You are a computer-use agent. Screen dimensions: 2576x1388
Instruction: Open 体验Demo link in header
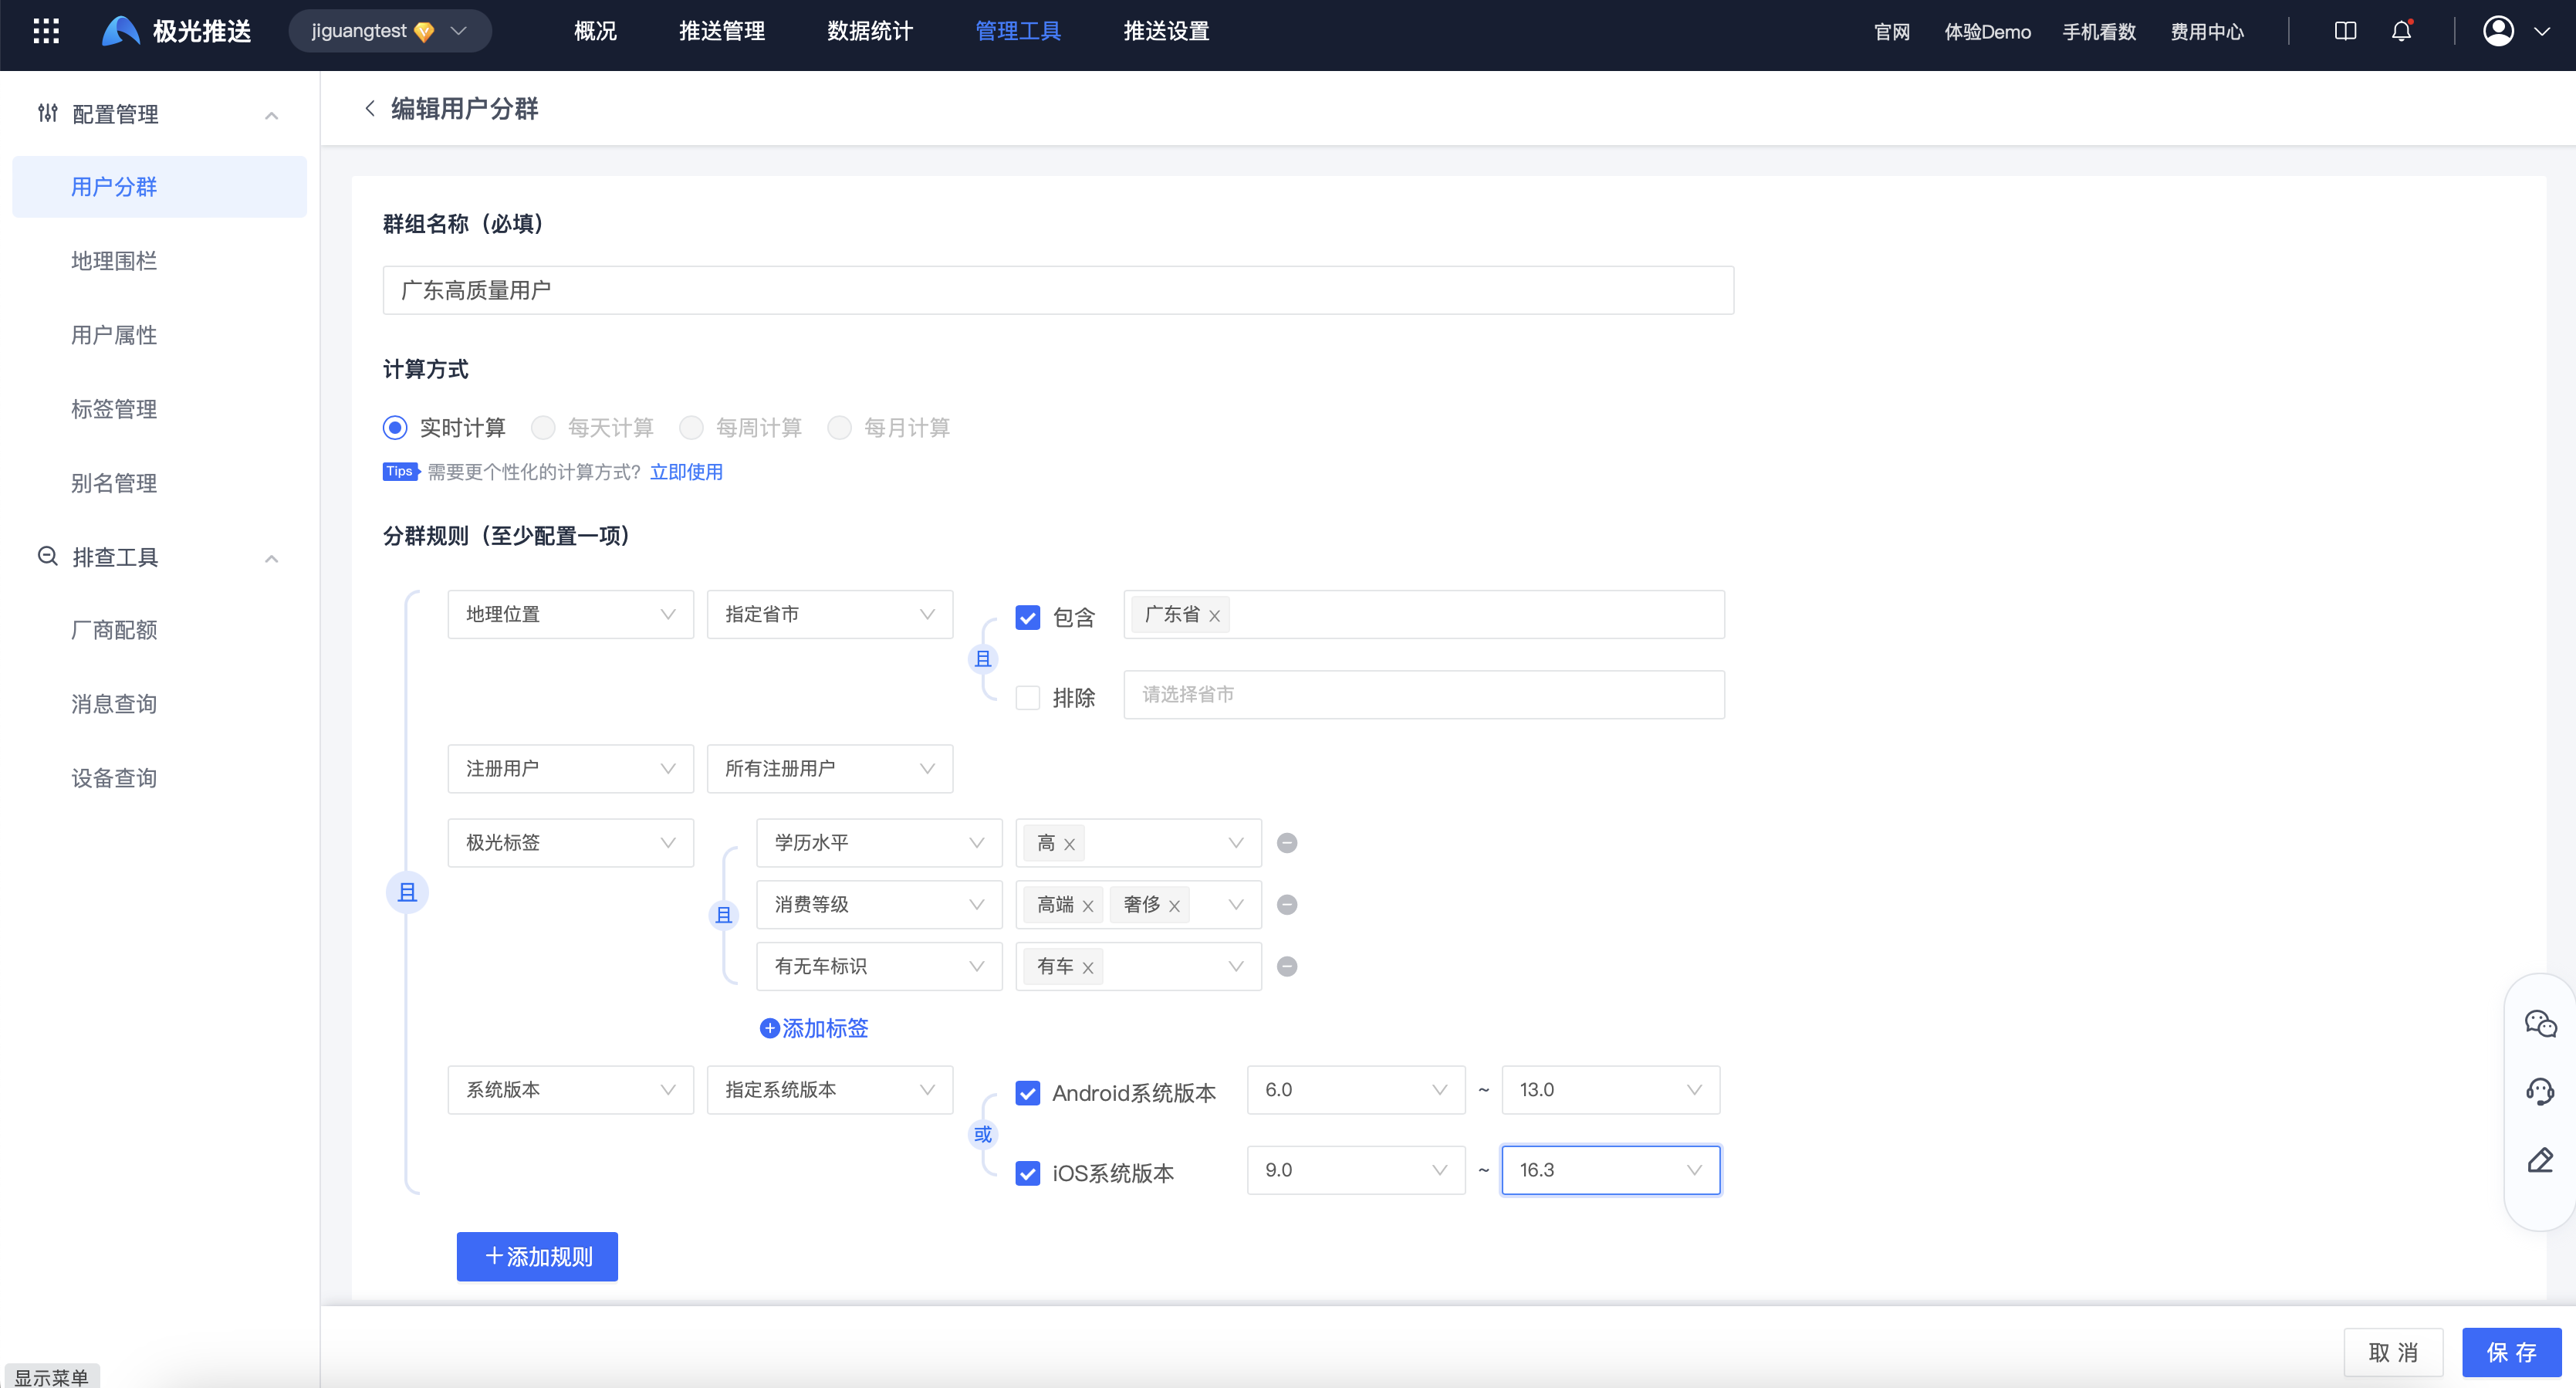click(1987, 31)
